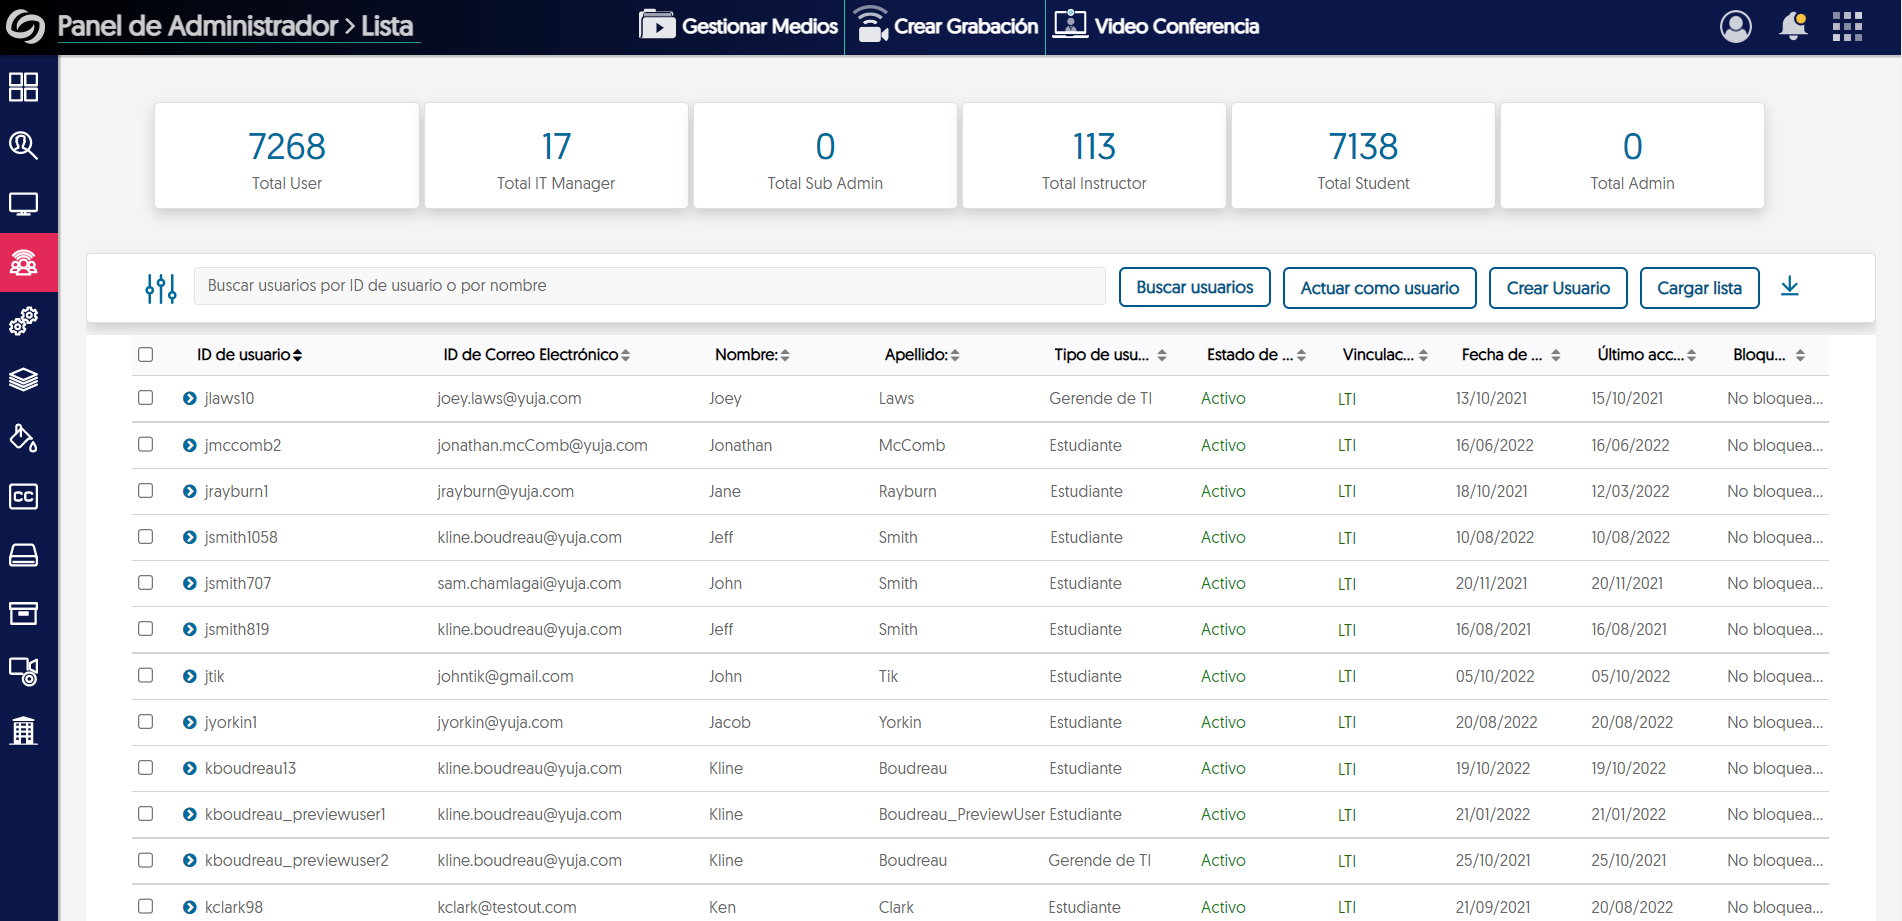
Task: Click the LTI link for jrayburn1
Action: [x=1347, y=492]
